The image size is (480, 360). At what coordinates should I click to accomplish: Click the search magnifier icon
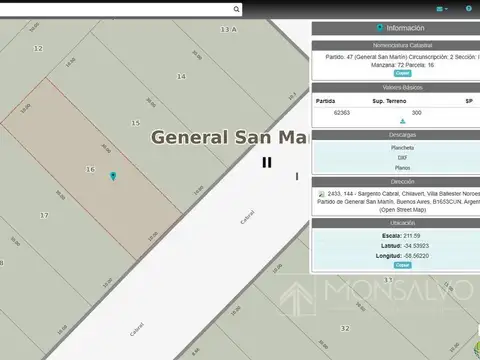click(x=236, y=9)
